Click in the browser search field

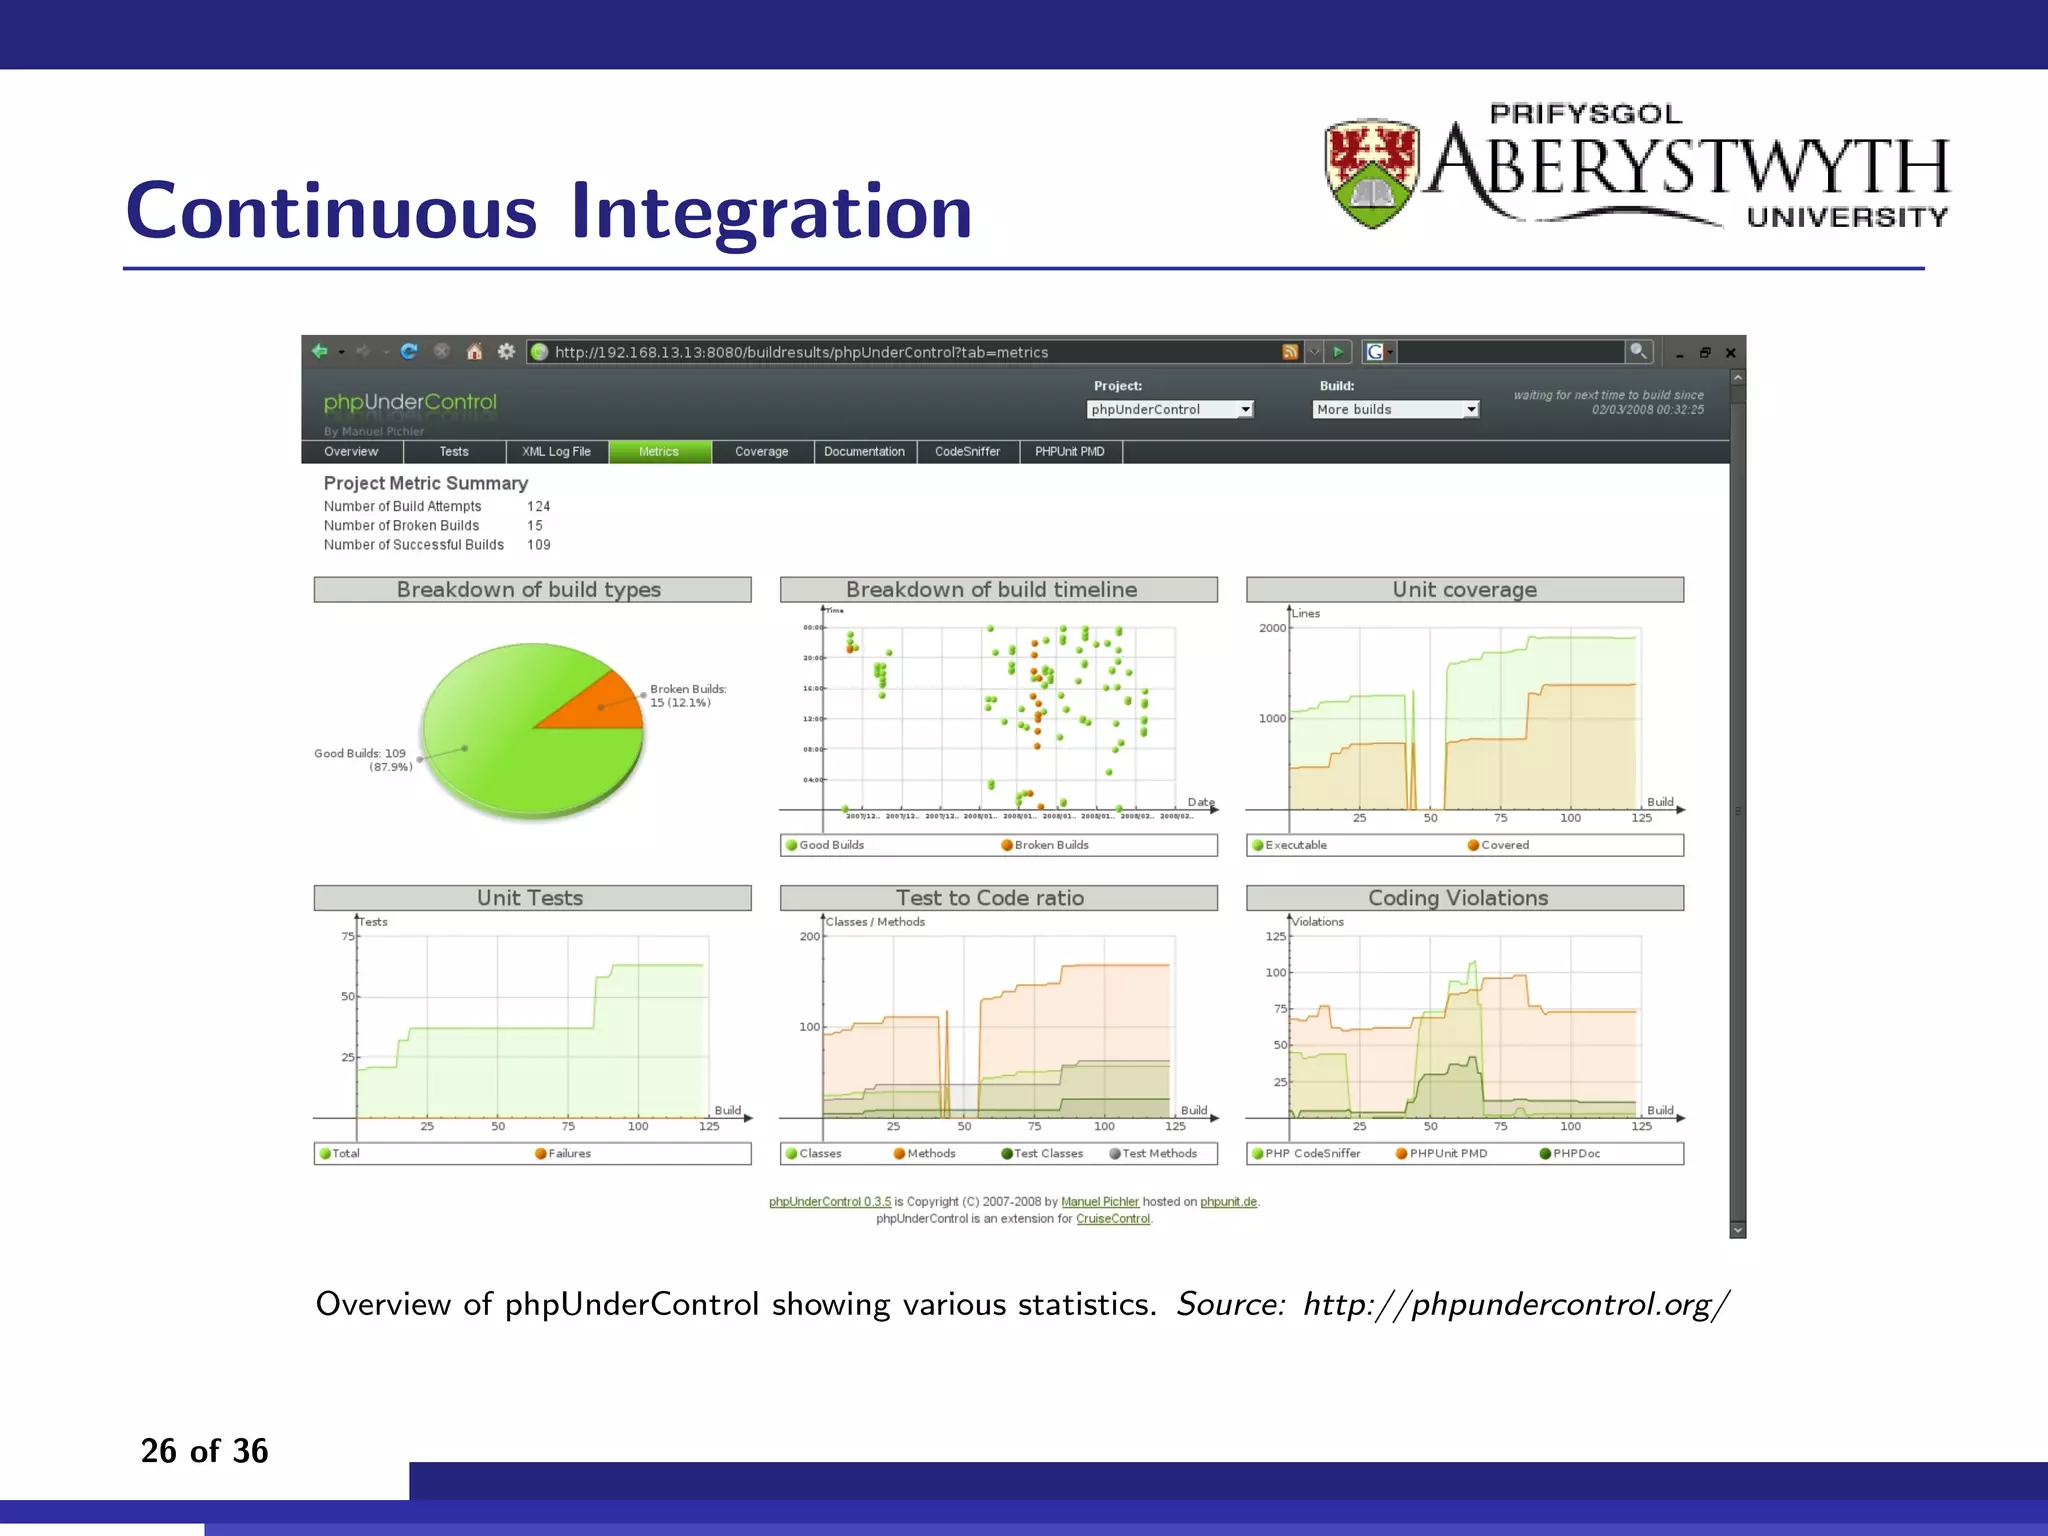[1510, 352]
